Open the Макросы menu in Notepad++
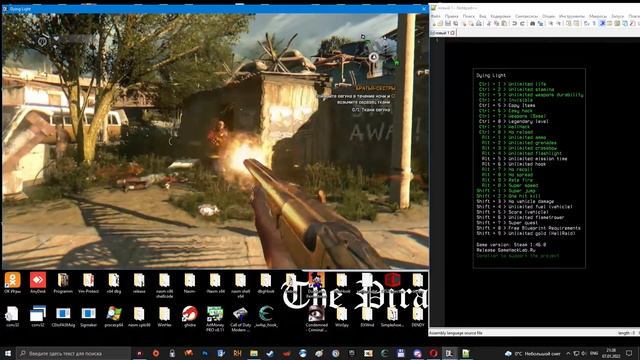Image resolution: width=640 pixels, height=360 pixels. (x=598, y=16)
